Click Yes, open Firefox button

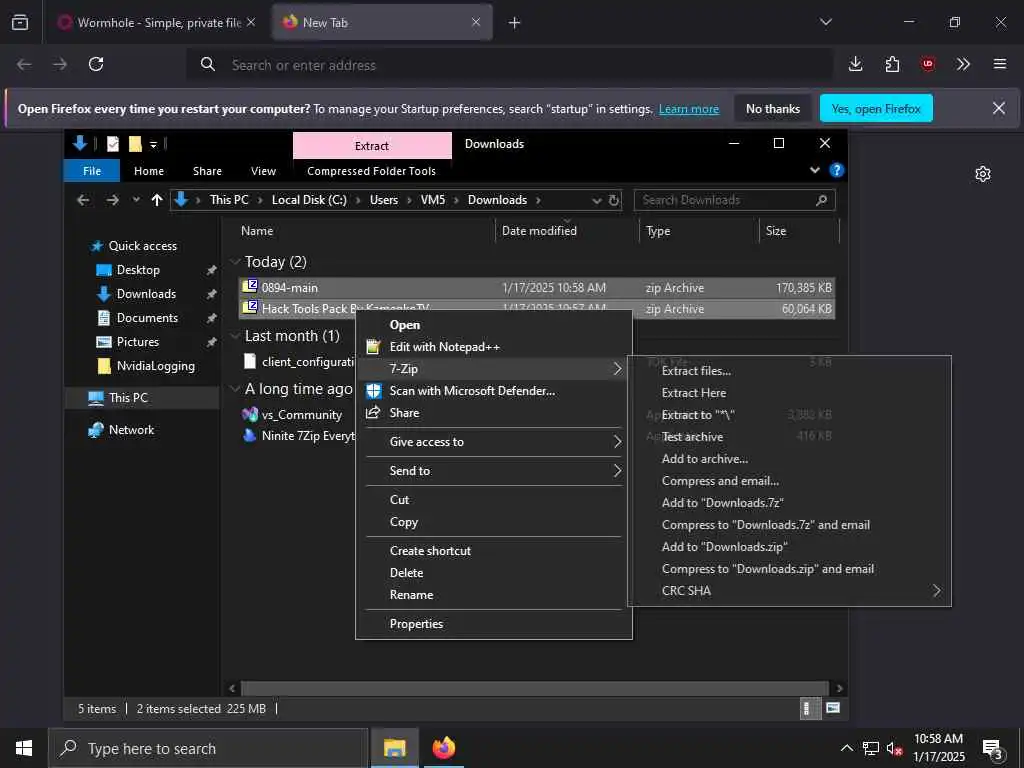point(876,108)
